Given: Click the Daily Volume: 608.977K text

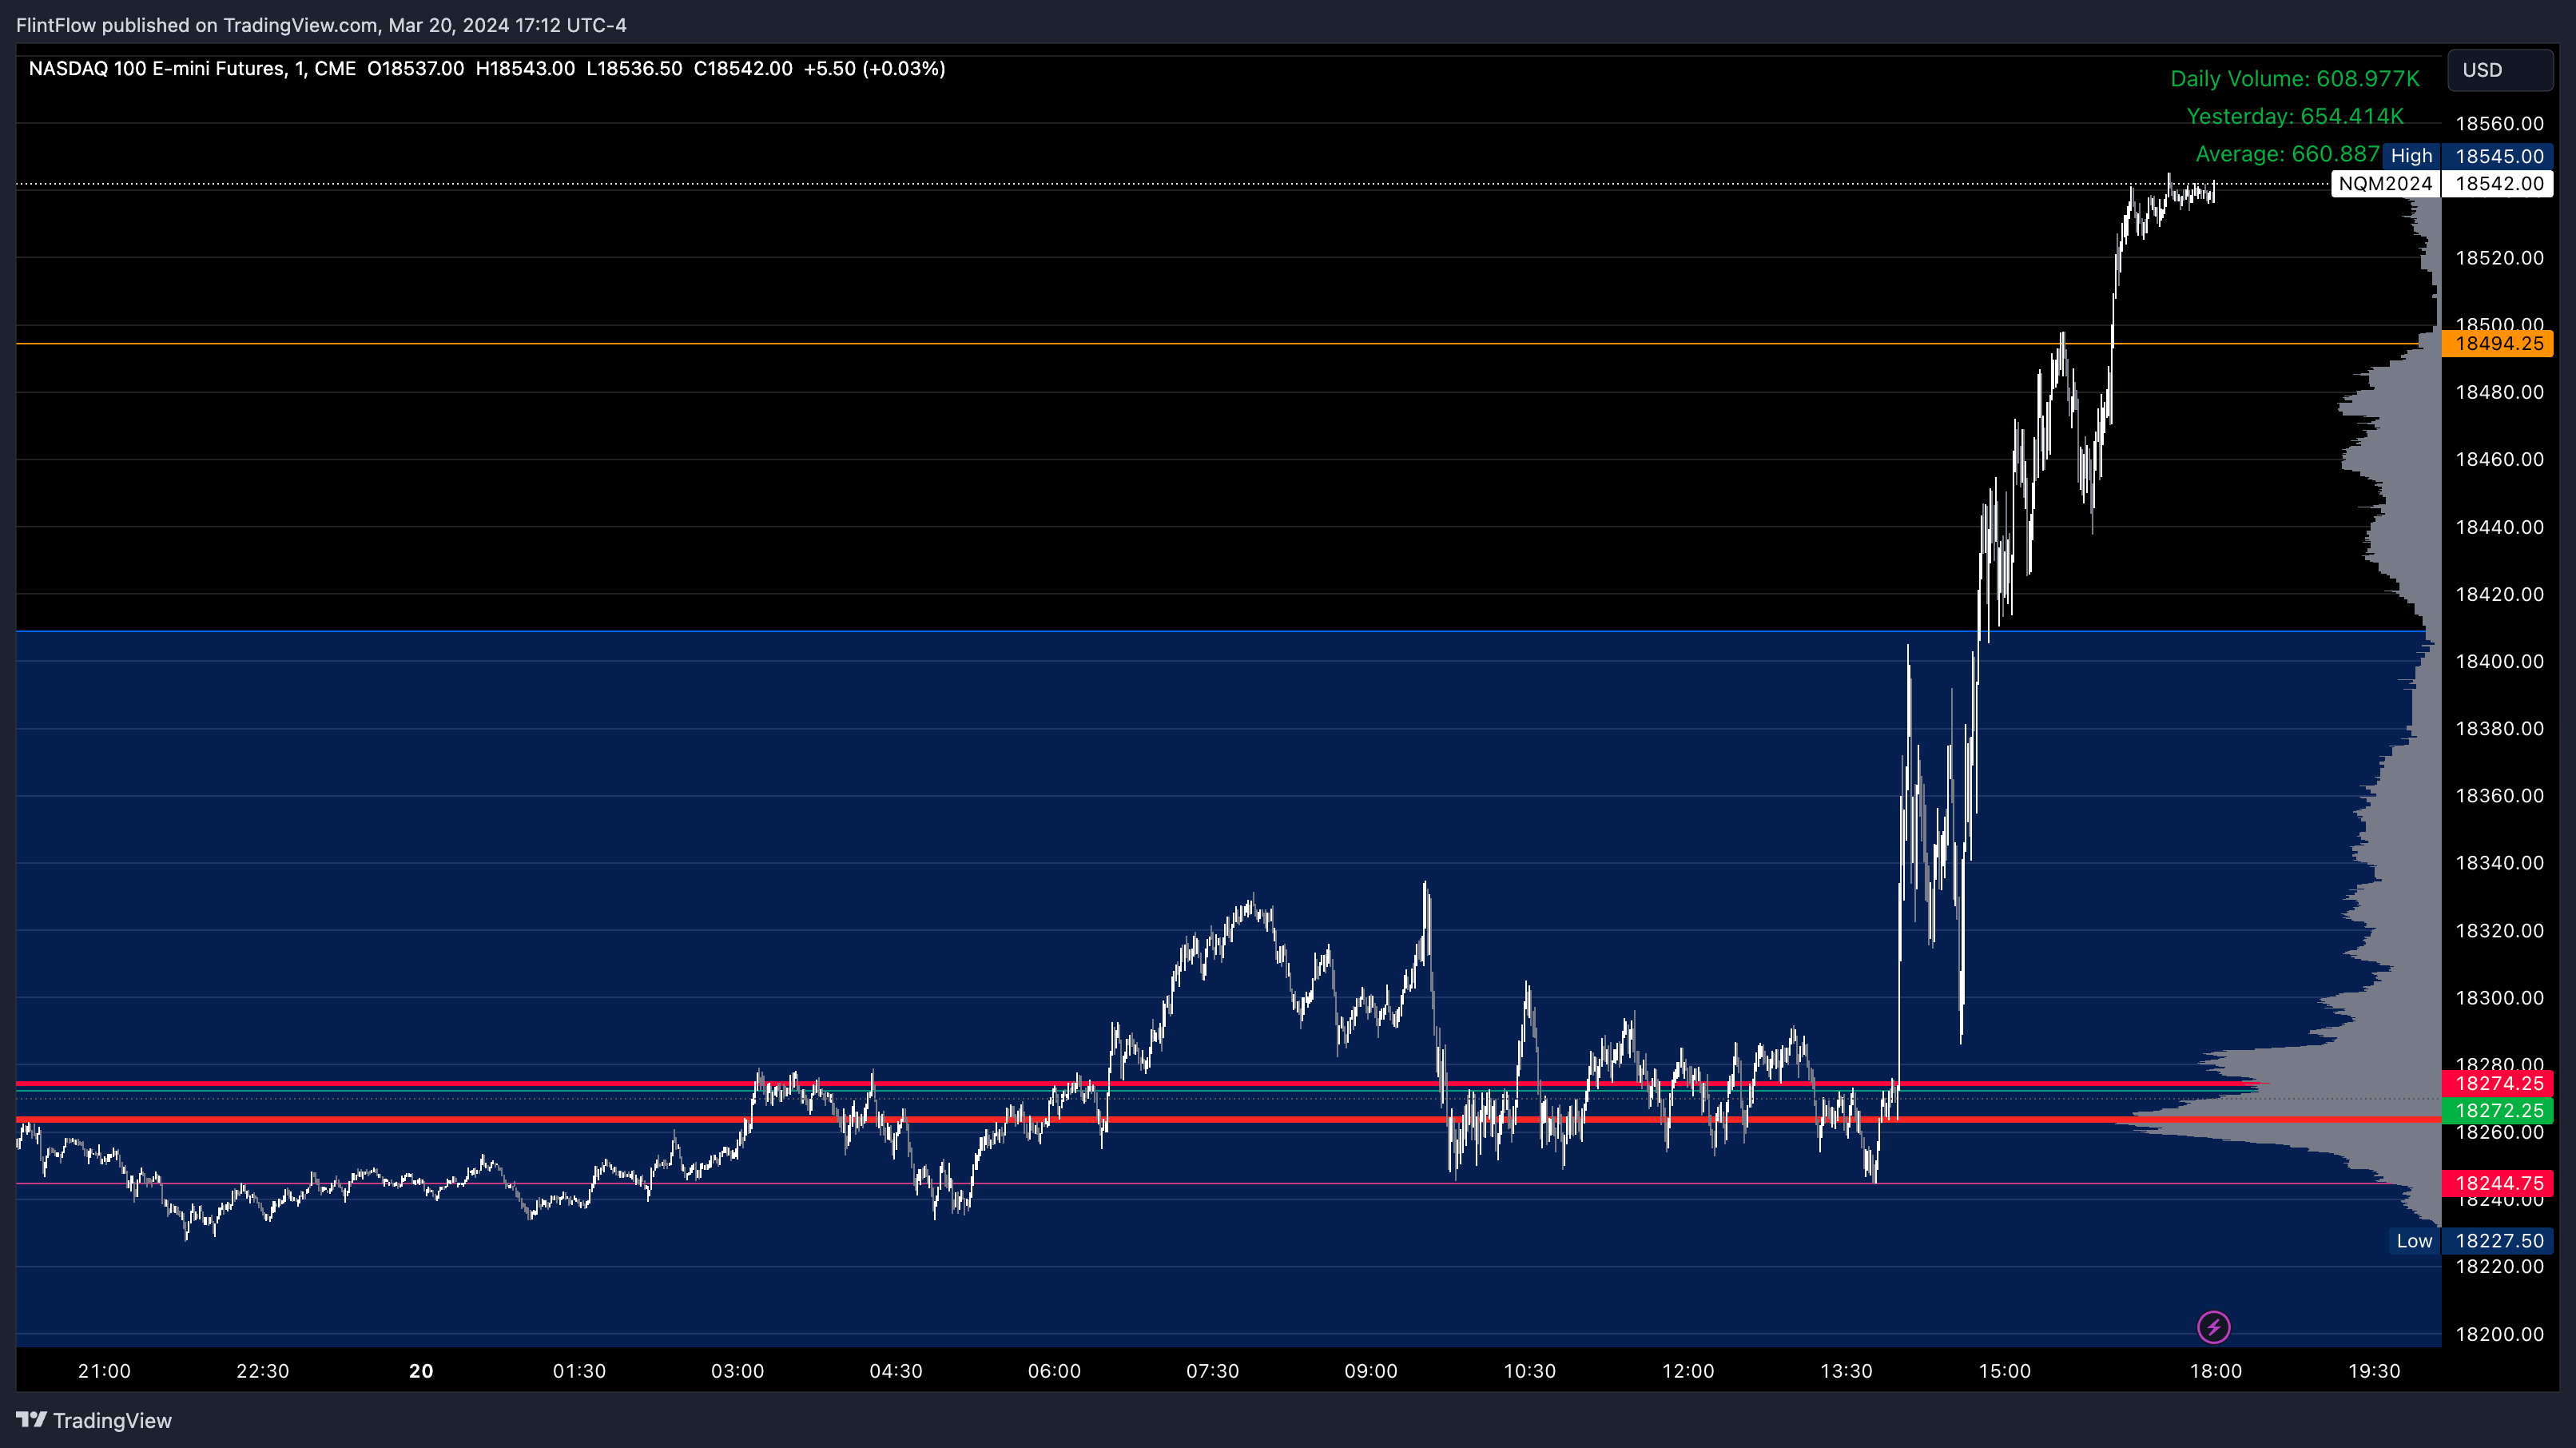Looking at the screenshot, I should click(2295, 79).
